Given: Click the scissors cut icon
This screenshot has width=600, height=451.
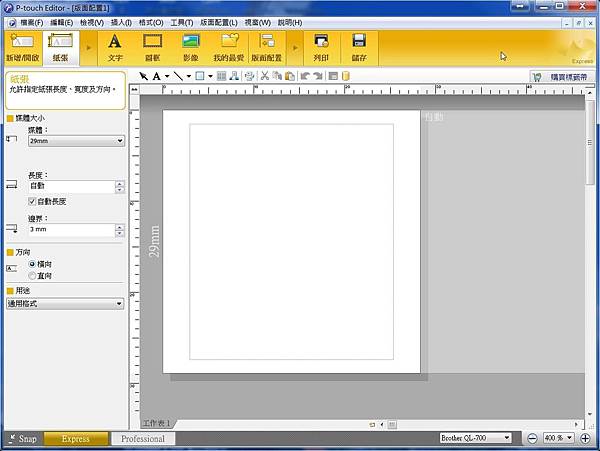Looking at the screenshot, I should point(264,76).
